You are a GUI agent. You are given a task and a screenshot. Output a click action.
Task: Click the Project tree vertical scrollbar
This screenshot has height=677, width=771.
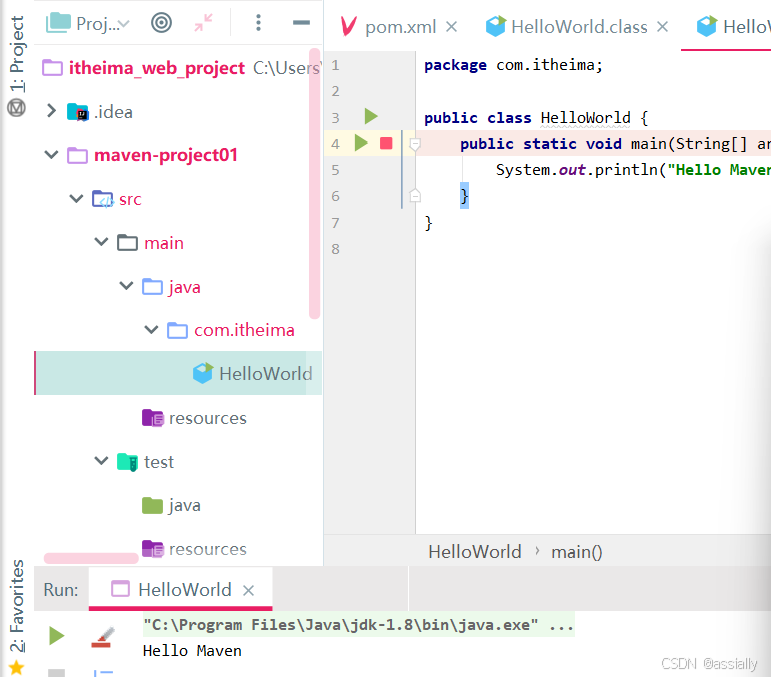tap(315, 183)
